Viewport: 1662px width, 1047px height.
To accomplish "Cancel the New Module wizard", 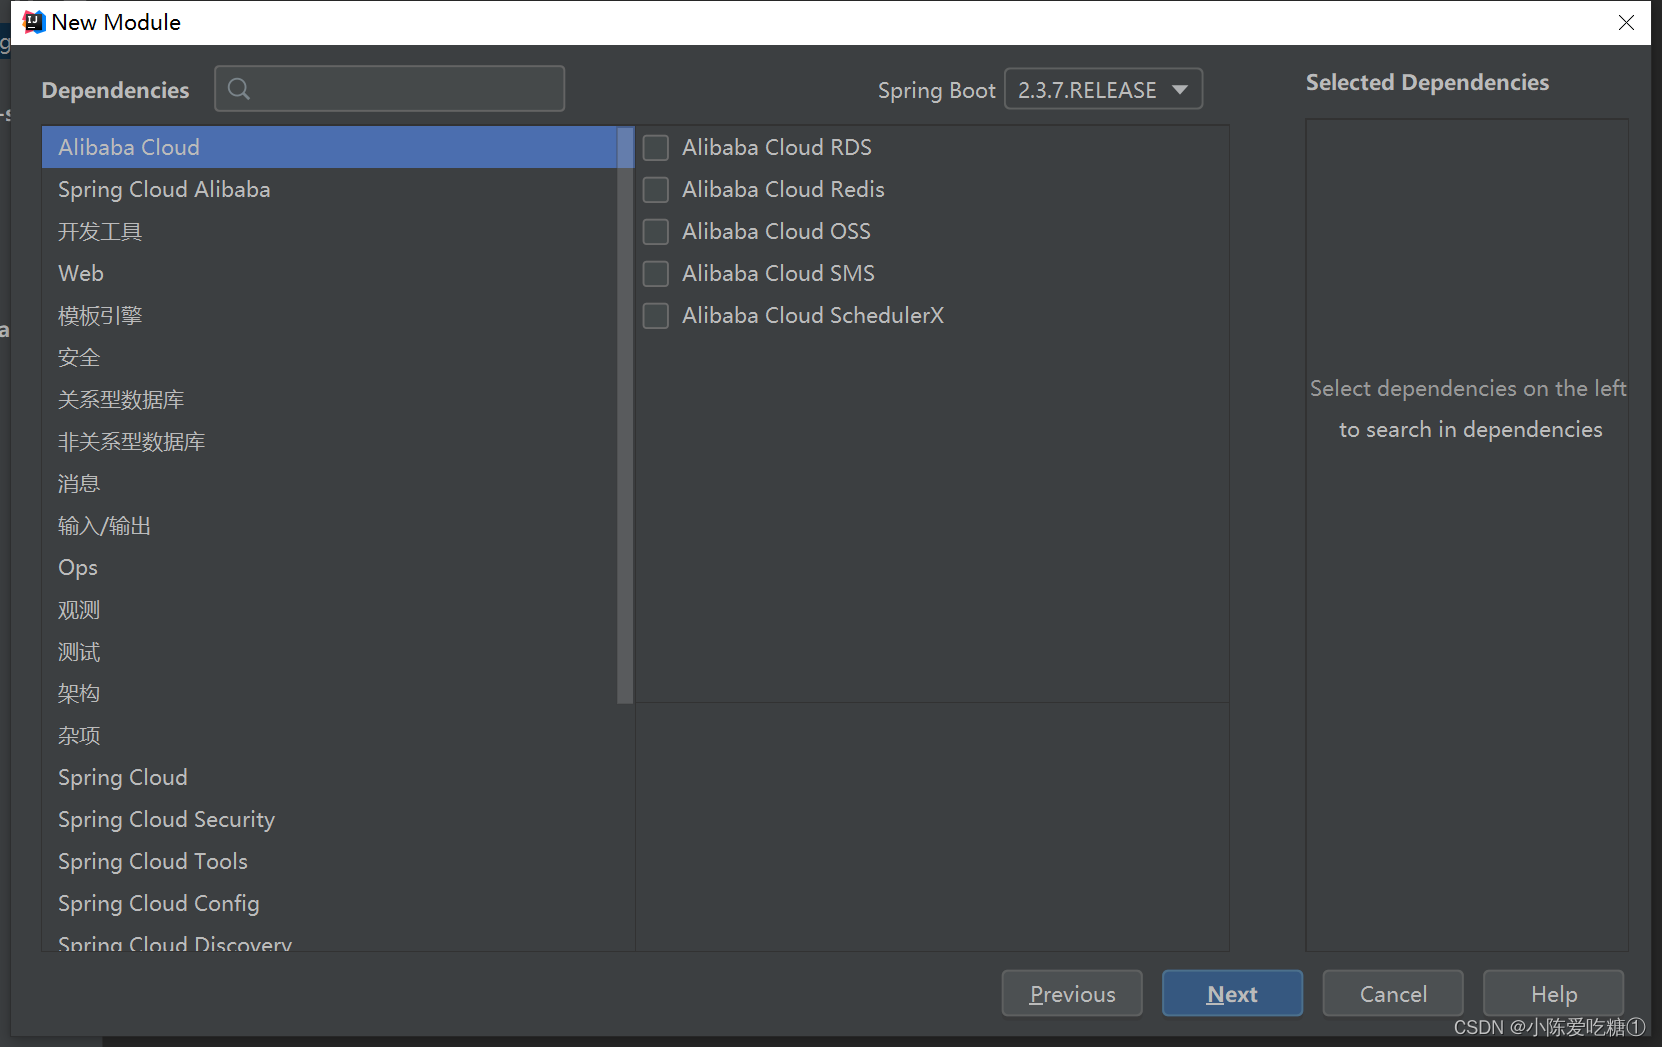I will (1393, 993).
